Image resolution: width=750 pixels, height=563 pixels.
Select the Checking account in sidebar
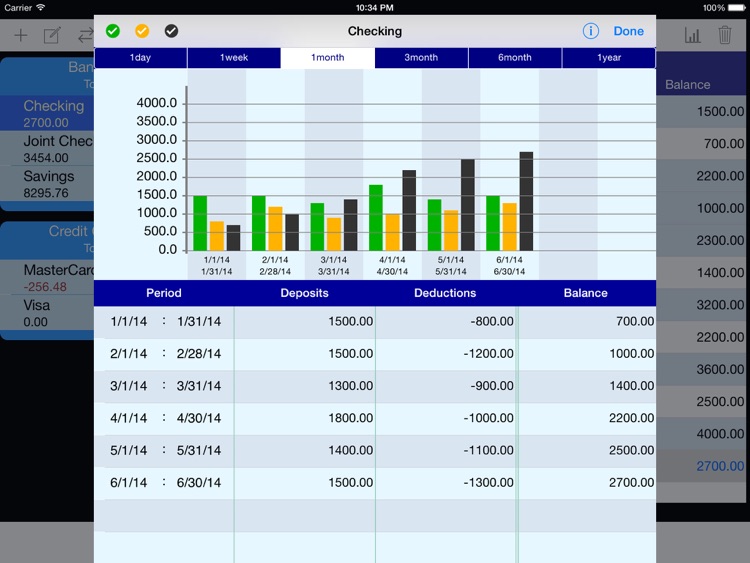point(47,113)
